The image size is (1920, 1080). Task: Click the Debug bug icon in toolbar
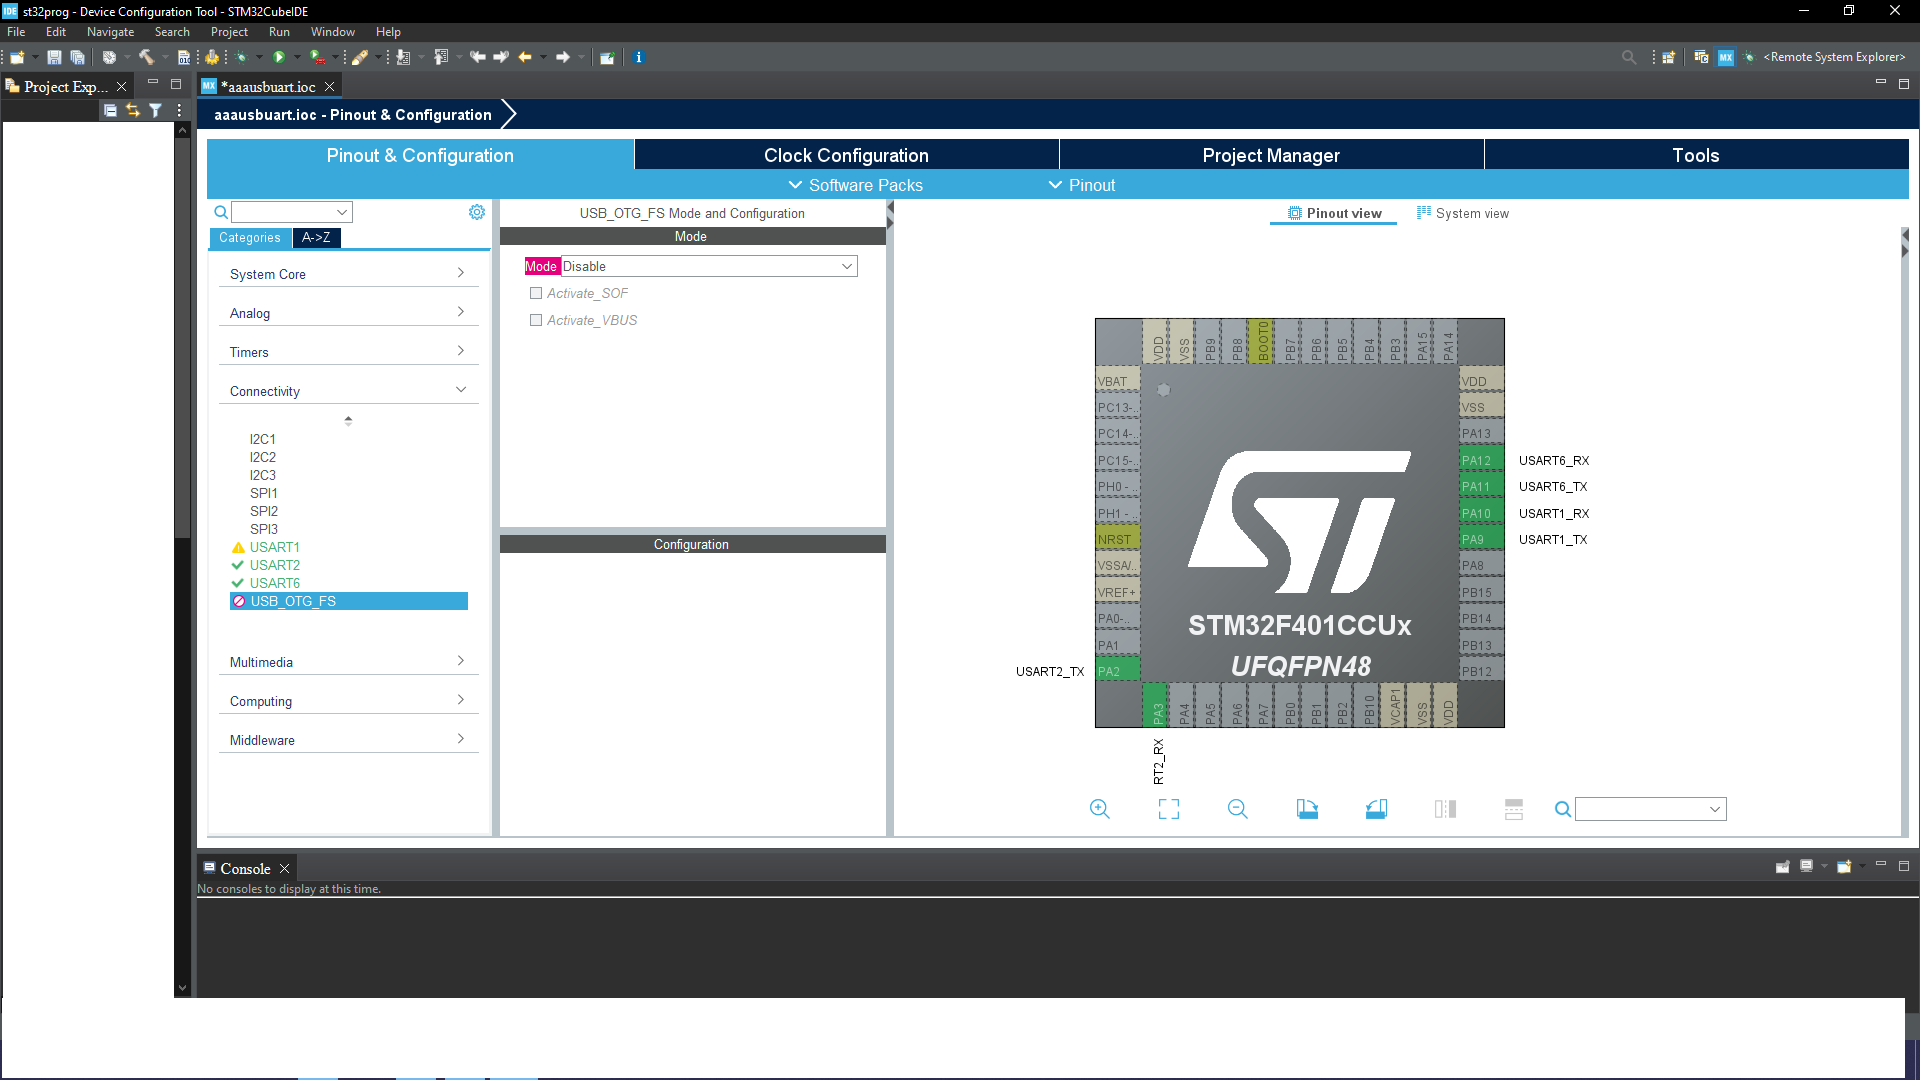coord(241,57)
